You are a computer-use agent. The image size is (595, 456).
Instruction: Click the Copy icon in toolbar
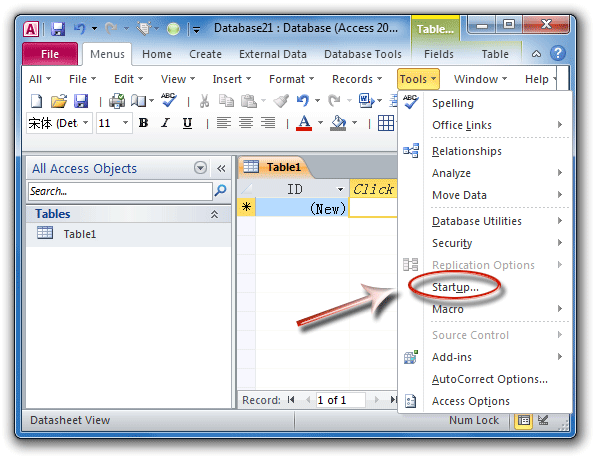point(226,101)
